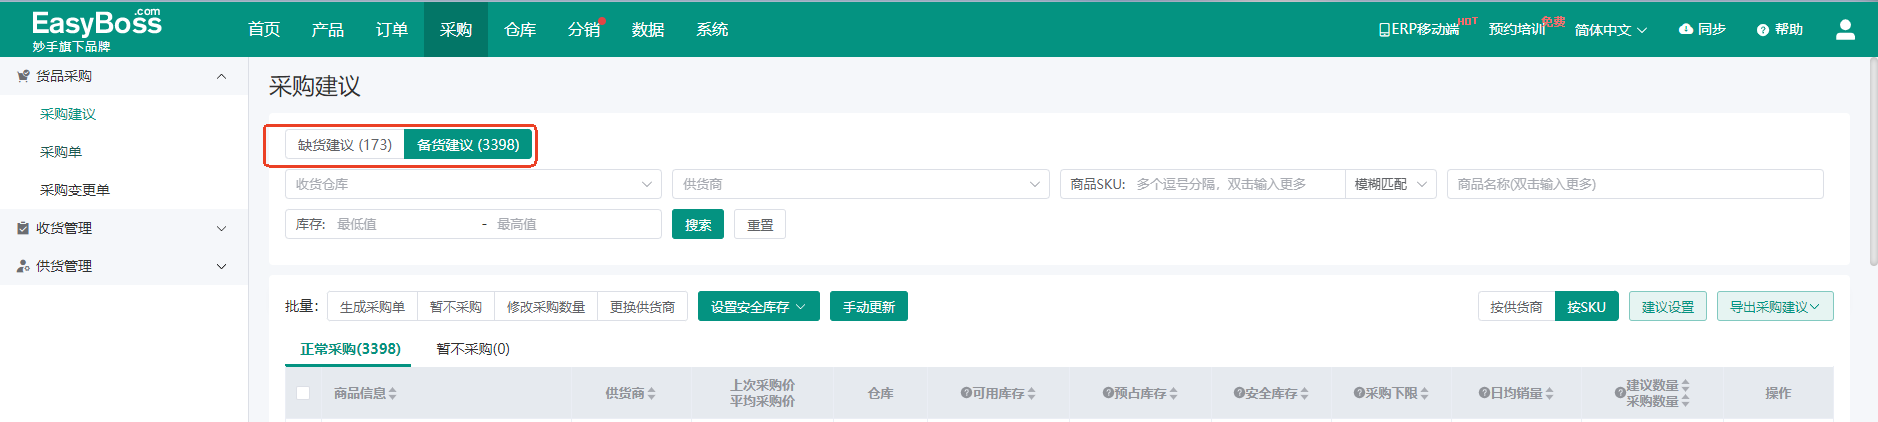The image size is (1878, 422).
Task: Open the ERP mobile app link
Action: tap(1418, 30)
